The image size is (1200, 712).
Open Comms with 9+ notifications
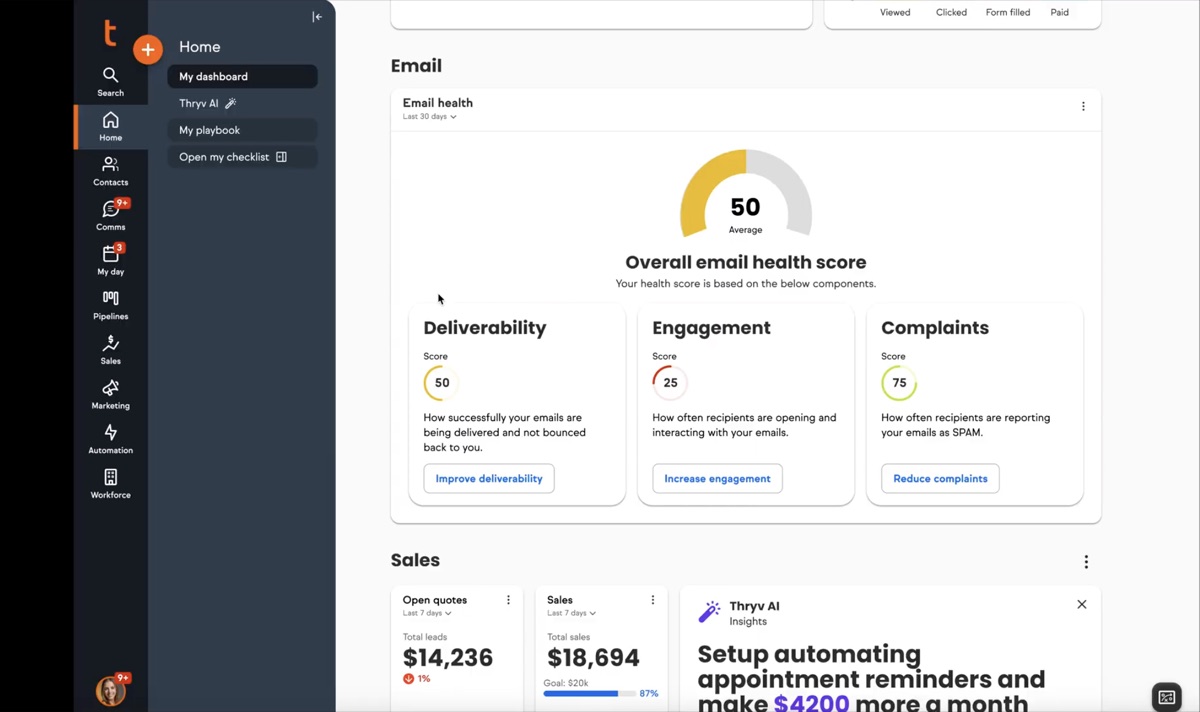pos(111,215)
